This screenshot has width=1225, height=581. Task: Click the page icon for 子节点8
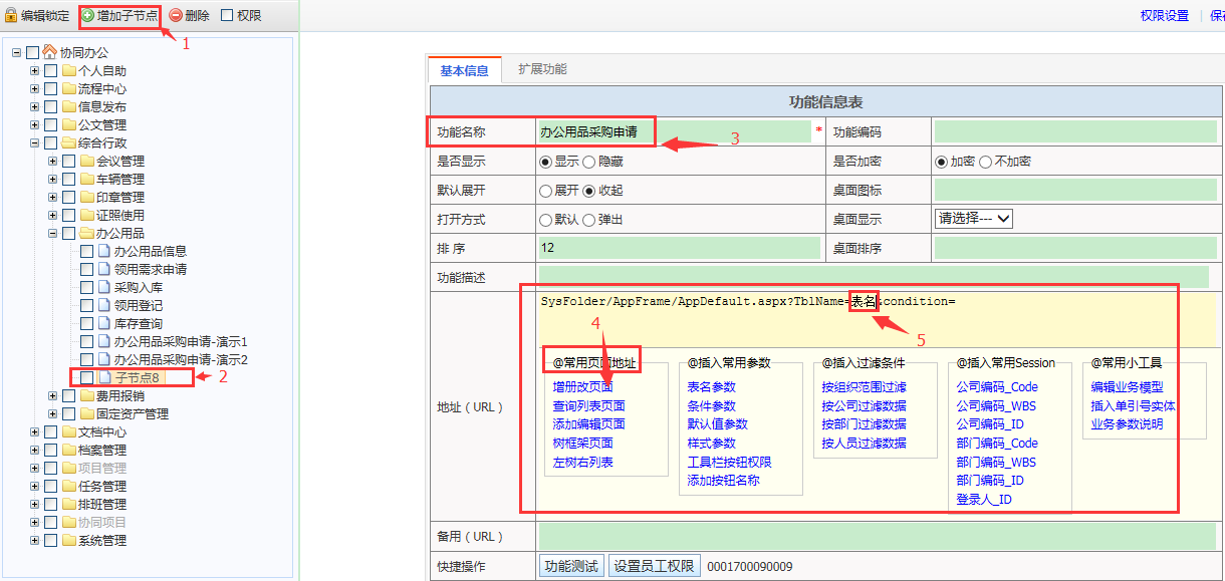click(104, 377)
